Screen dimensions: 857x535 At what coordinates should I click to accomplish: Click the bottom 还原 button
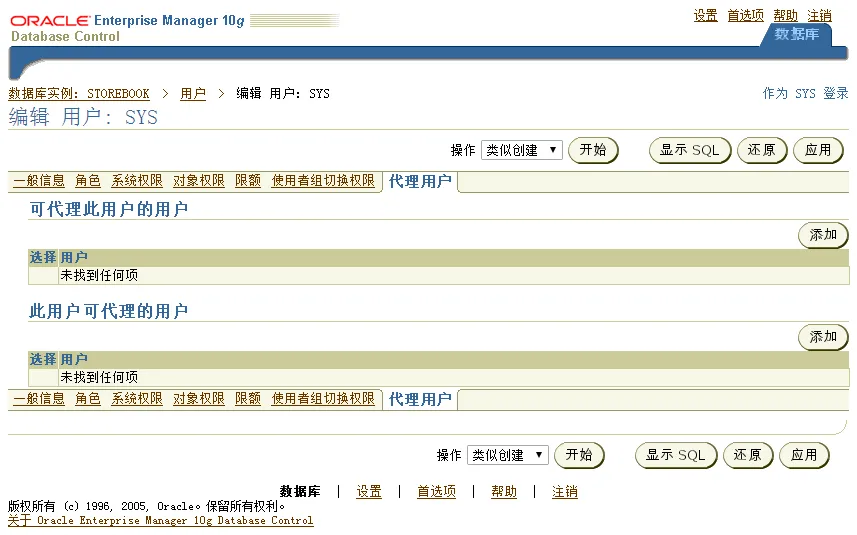pyautogui.click(x=748, y=455)
